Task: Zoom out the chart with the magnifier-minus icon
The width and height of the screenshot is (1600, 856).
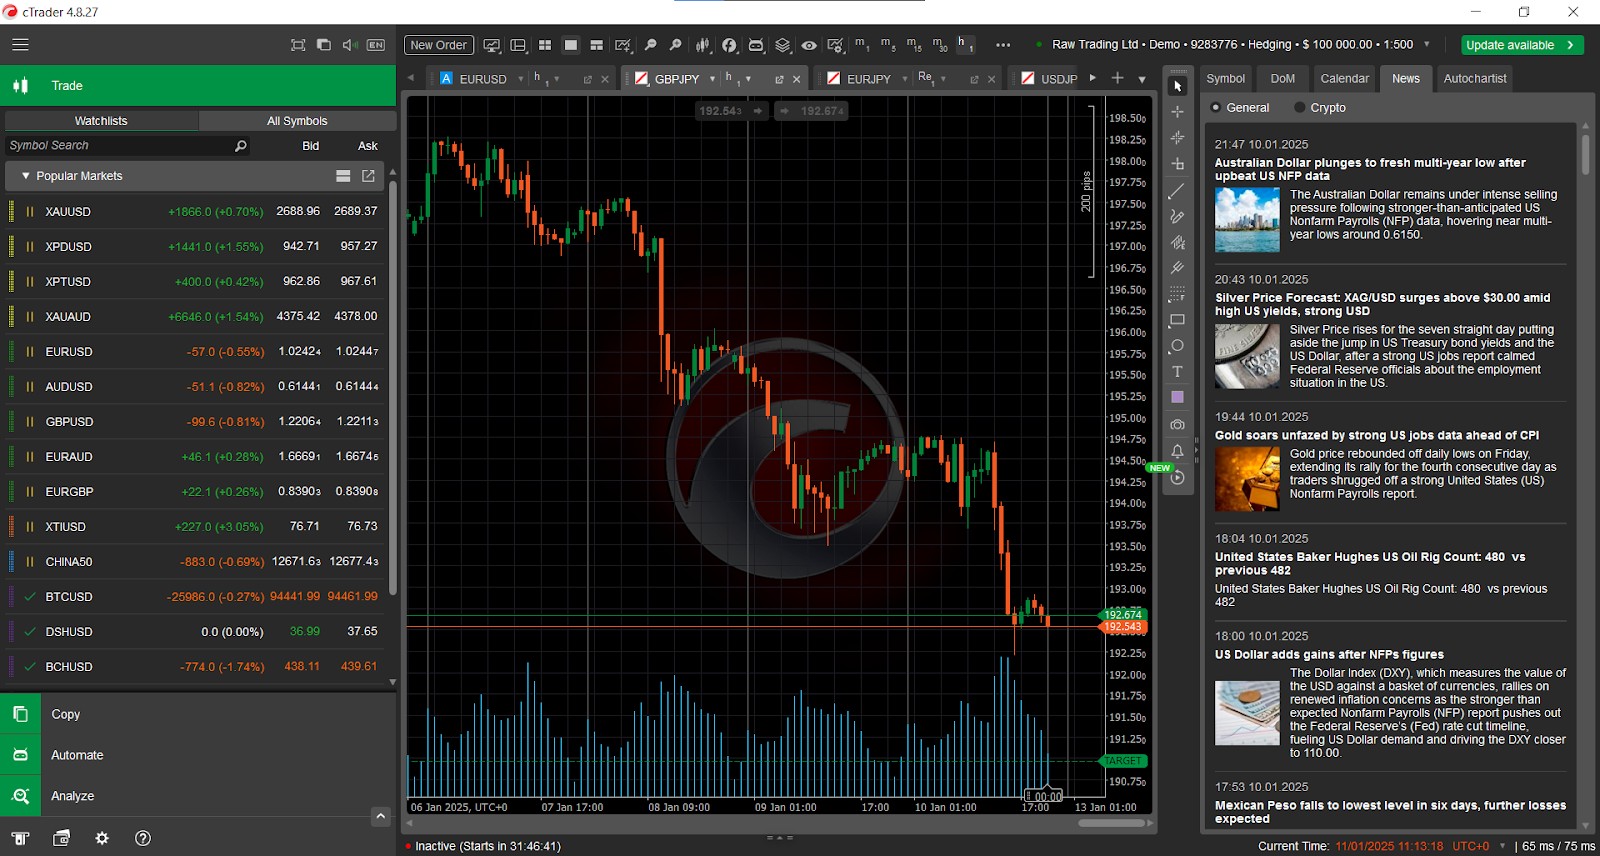Action: click(650, 45)
